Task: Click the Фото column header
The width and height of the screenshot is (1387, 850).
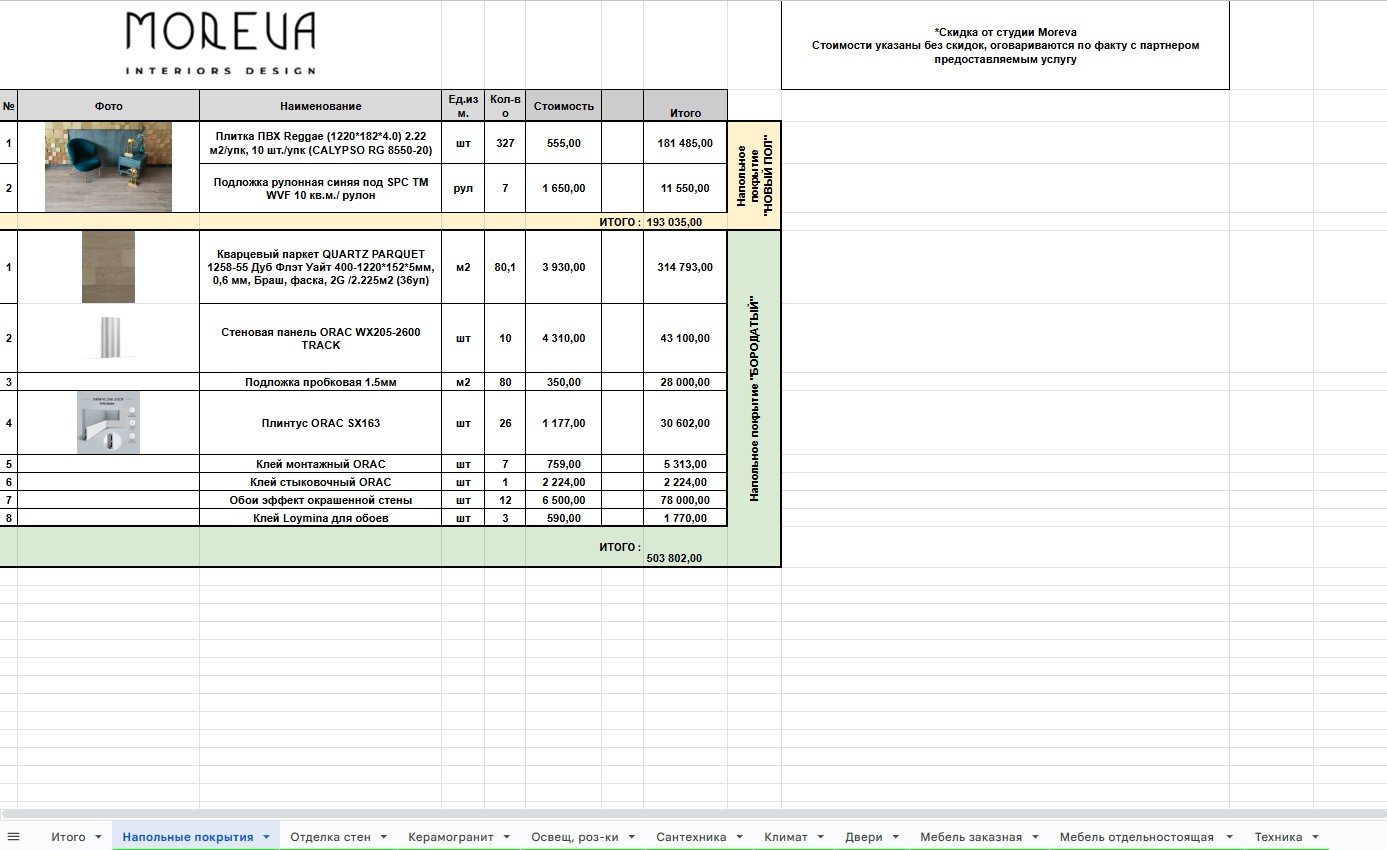Action: pyautogui.click(x=108, y=106)
